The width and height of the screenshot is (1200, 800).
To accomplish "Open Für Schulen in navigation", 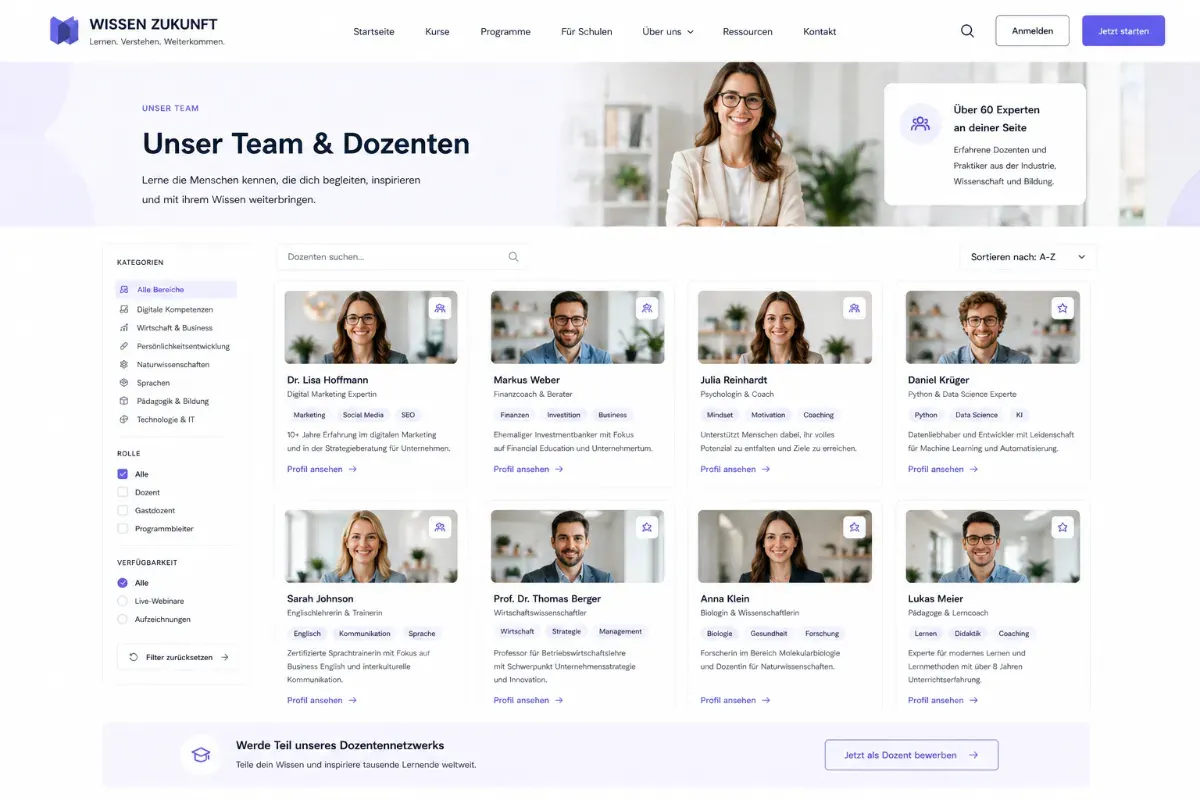I will click(x=587, y=31).
